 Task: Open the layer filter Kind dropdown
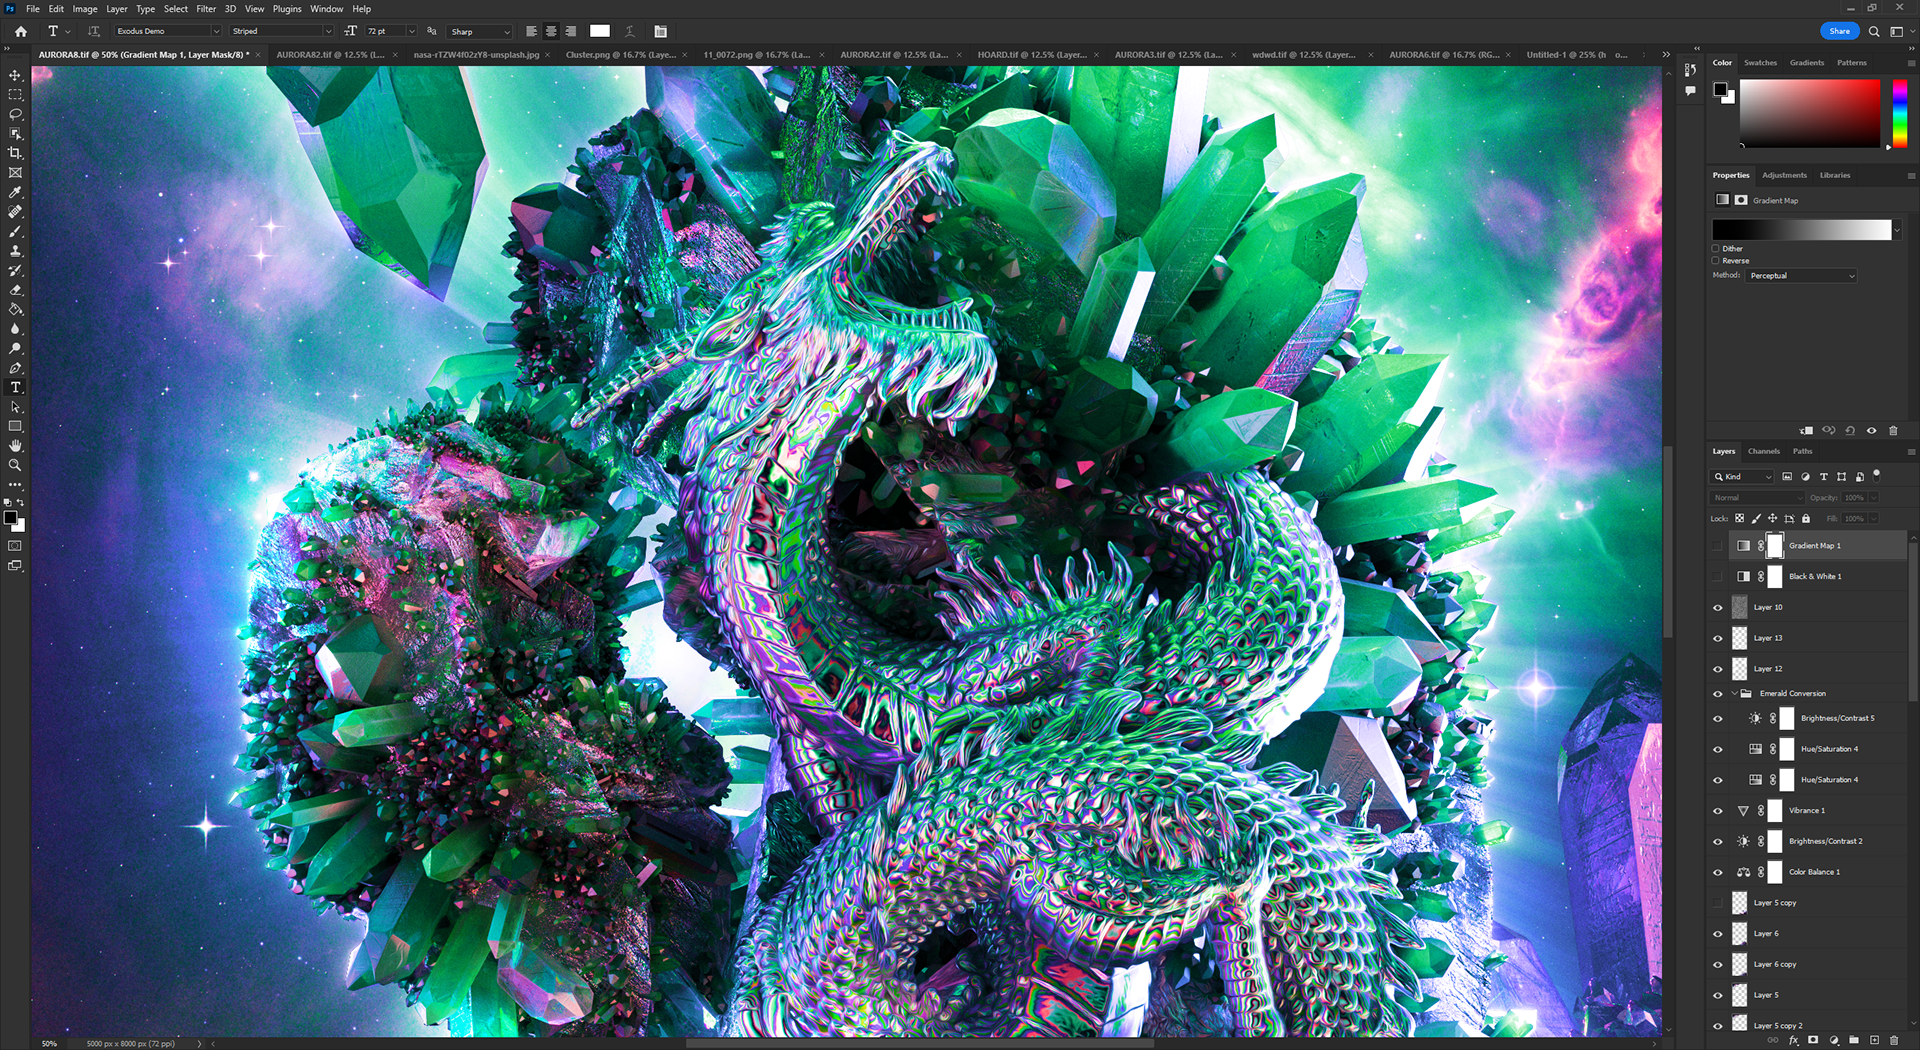(x=1742, y=477)
